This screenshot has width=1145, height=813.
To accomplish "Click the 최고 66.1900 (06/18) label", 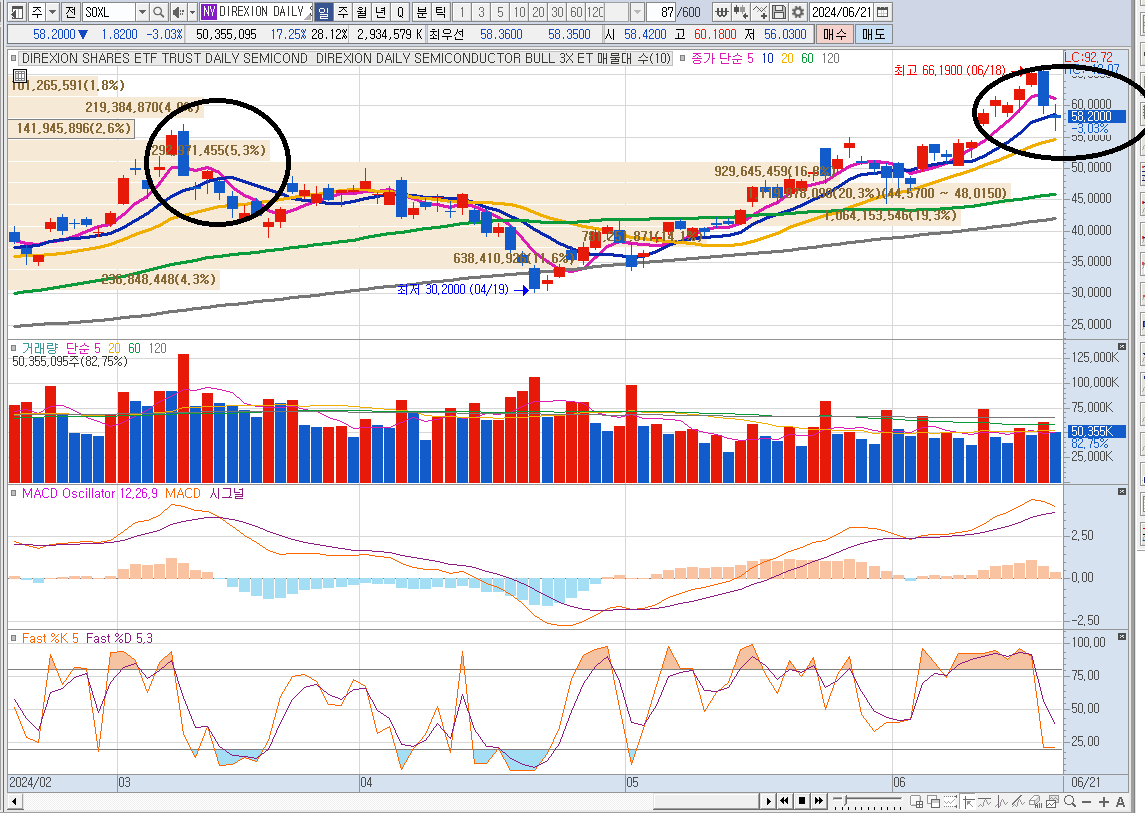I will 950,70.
